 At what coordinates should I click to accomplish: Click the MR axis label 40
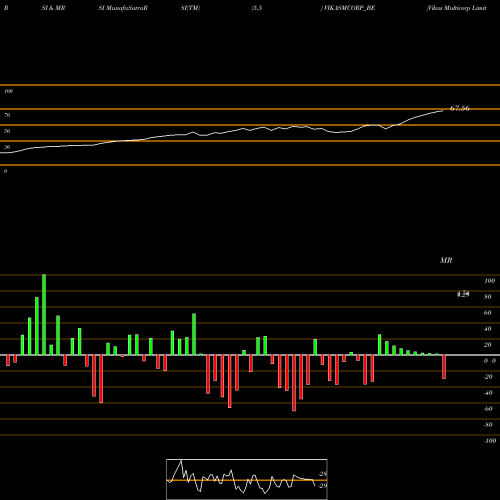(488, 329)
